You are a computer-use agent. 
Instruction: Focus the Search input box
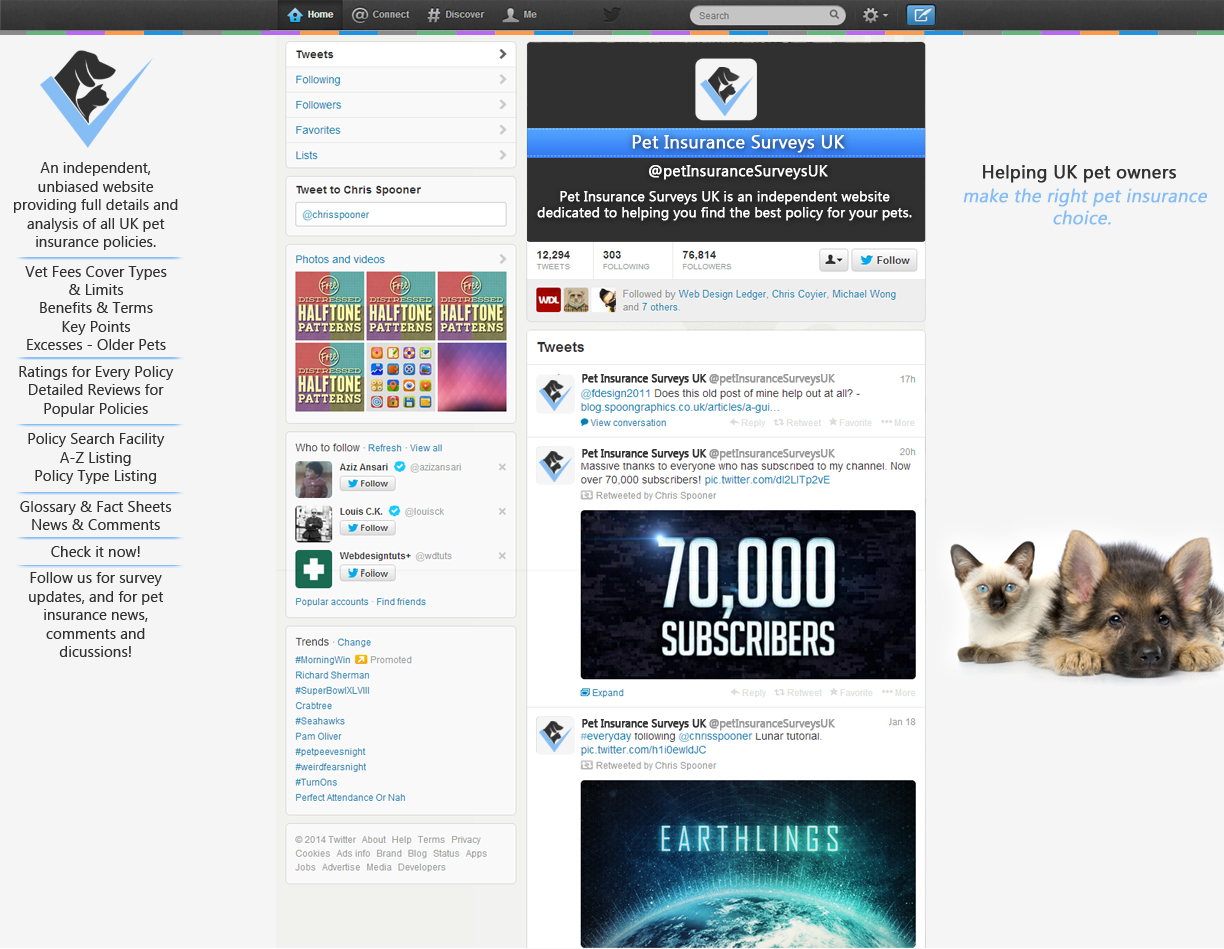pos(767,15)
